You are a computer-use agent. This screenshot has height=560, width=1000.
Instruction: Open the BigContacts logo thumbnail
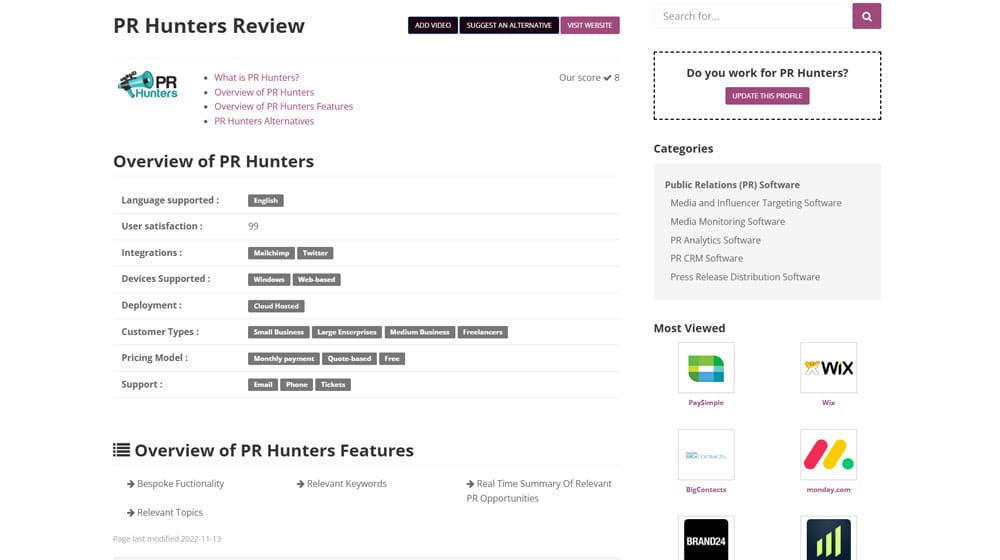point(706,455)
